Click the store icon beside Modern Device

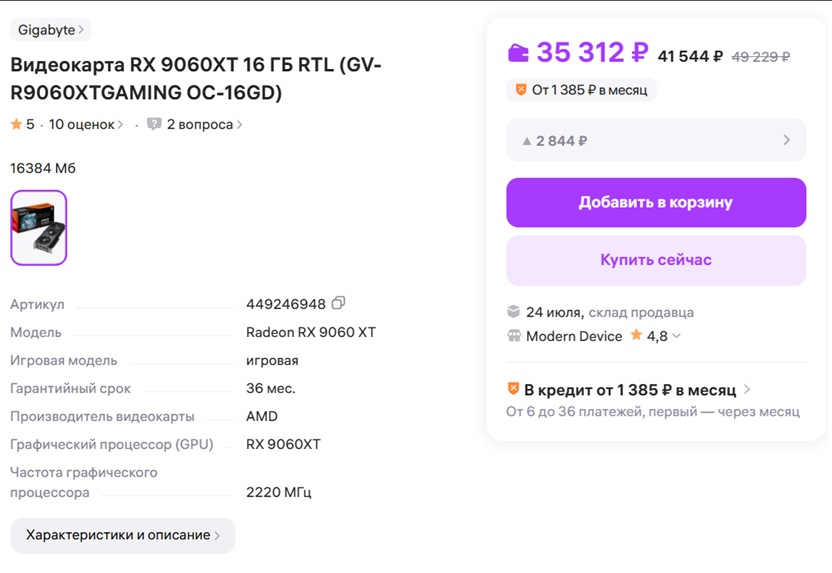point(514,336)
